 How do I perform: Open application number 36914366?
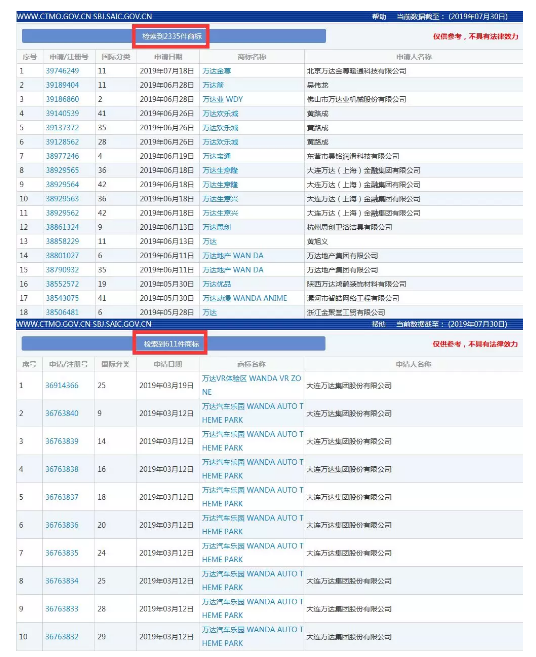pos(62,385)
